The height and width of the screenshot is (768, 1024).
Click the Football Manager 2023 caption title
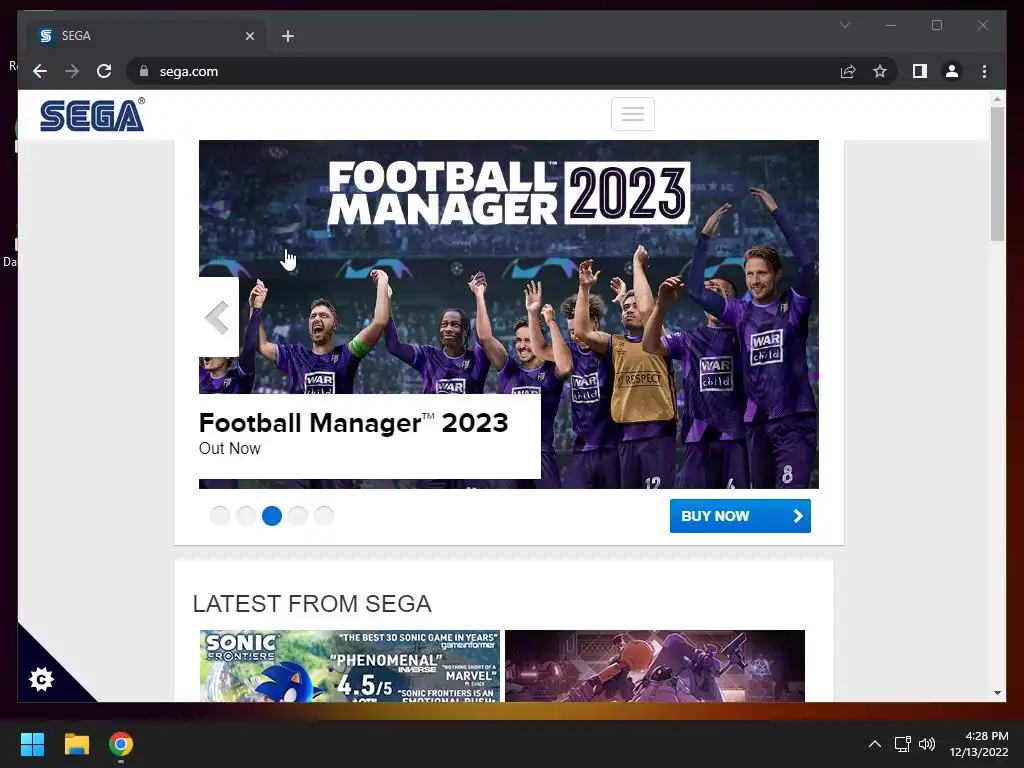353,423
